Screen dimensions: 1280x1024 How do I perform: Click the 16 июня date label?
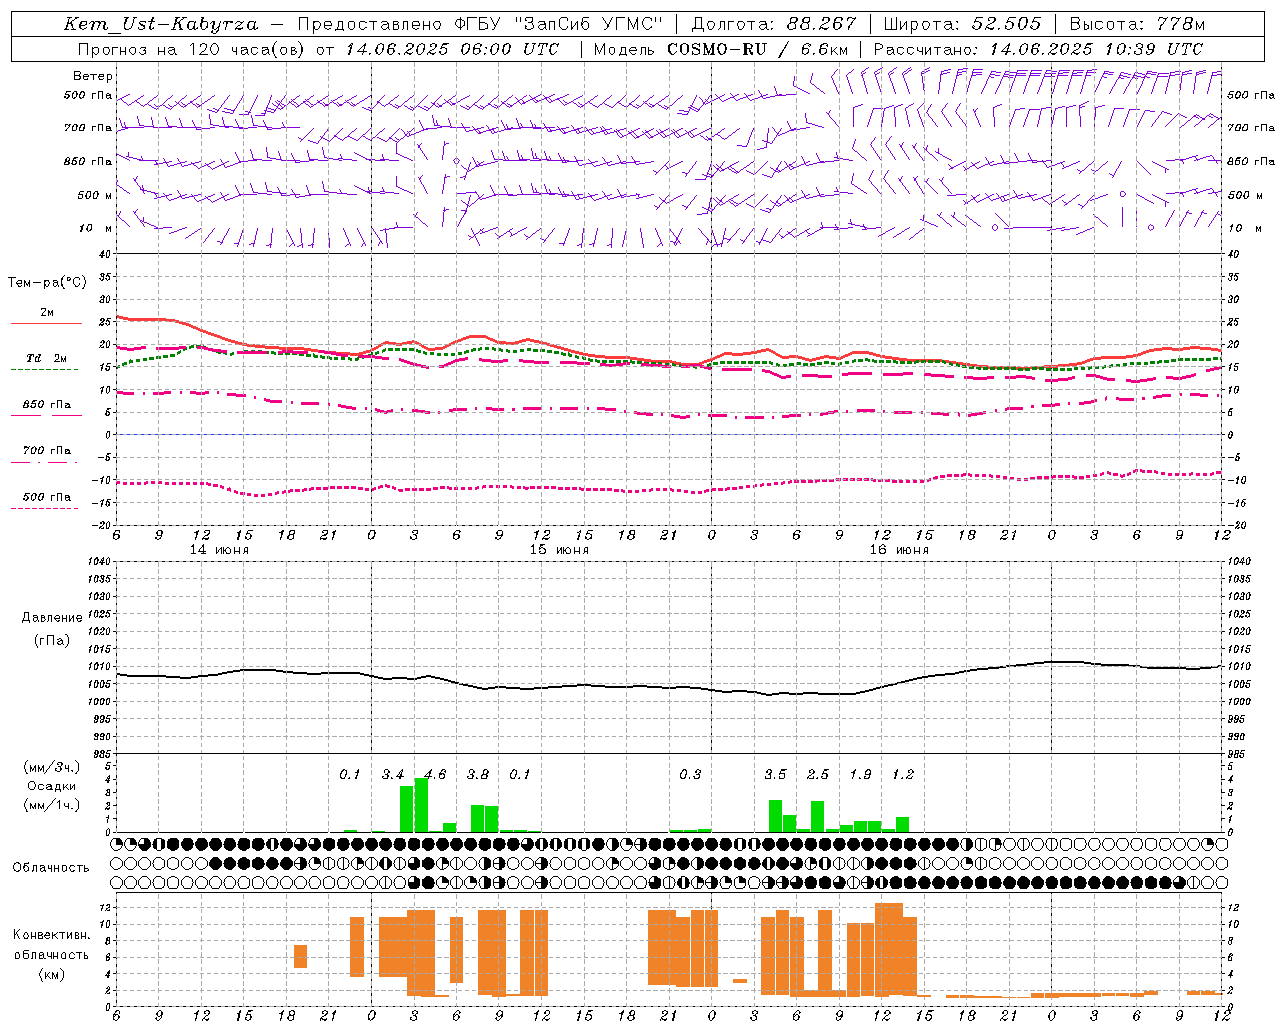pos(899,550)
